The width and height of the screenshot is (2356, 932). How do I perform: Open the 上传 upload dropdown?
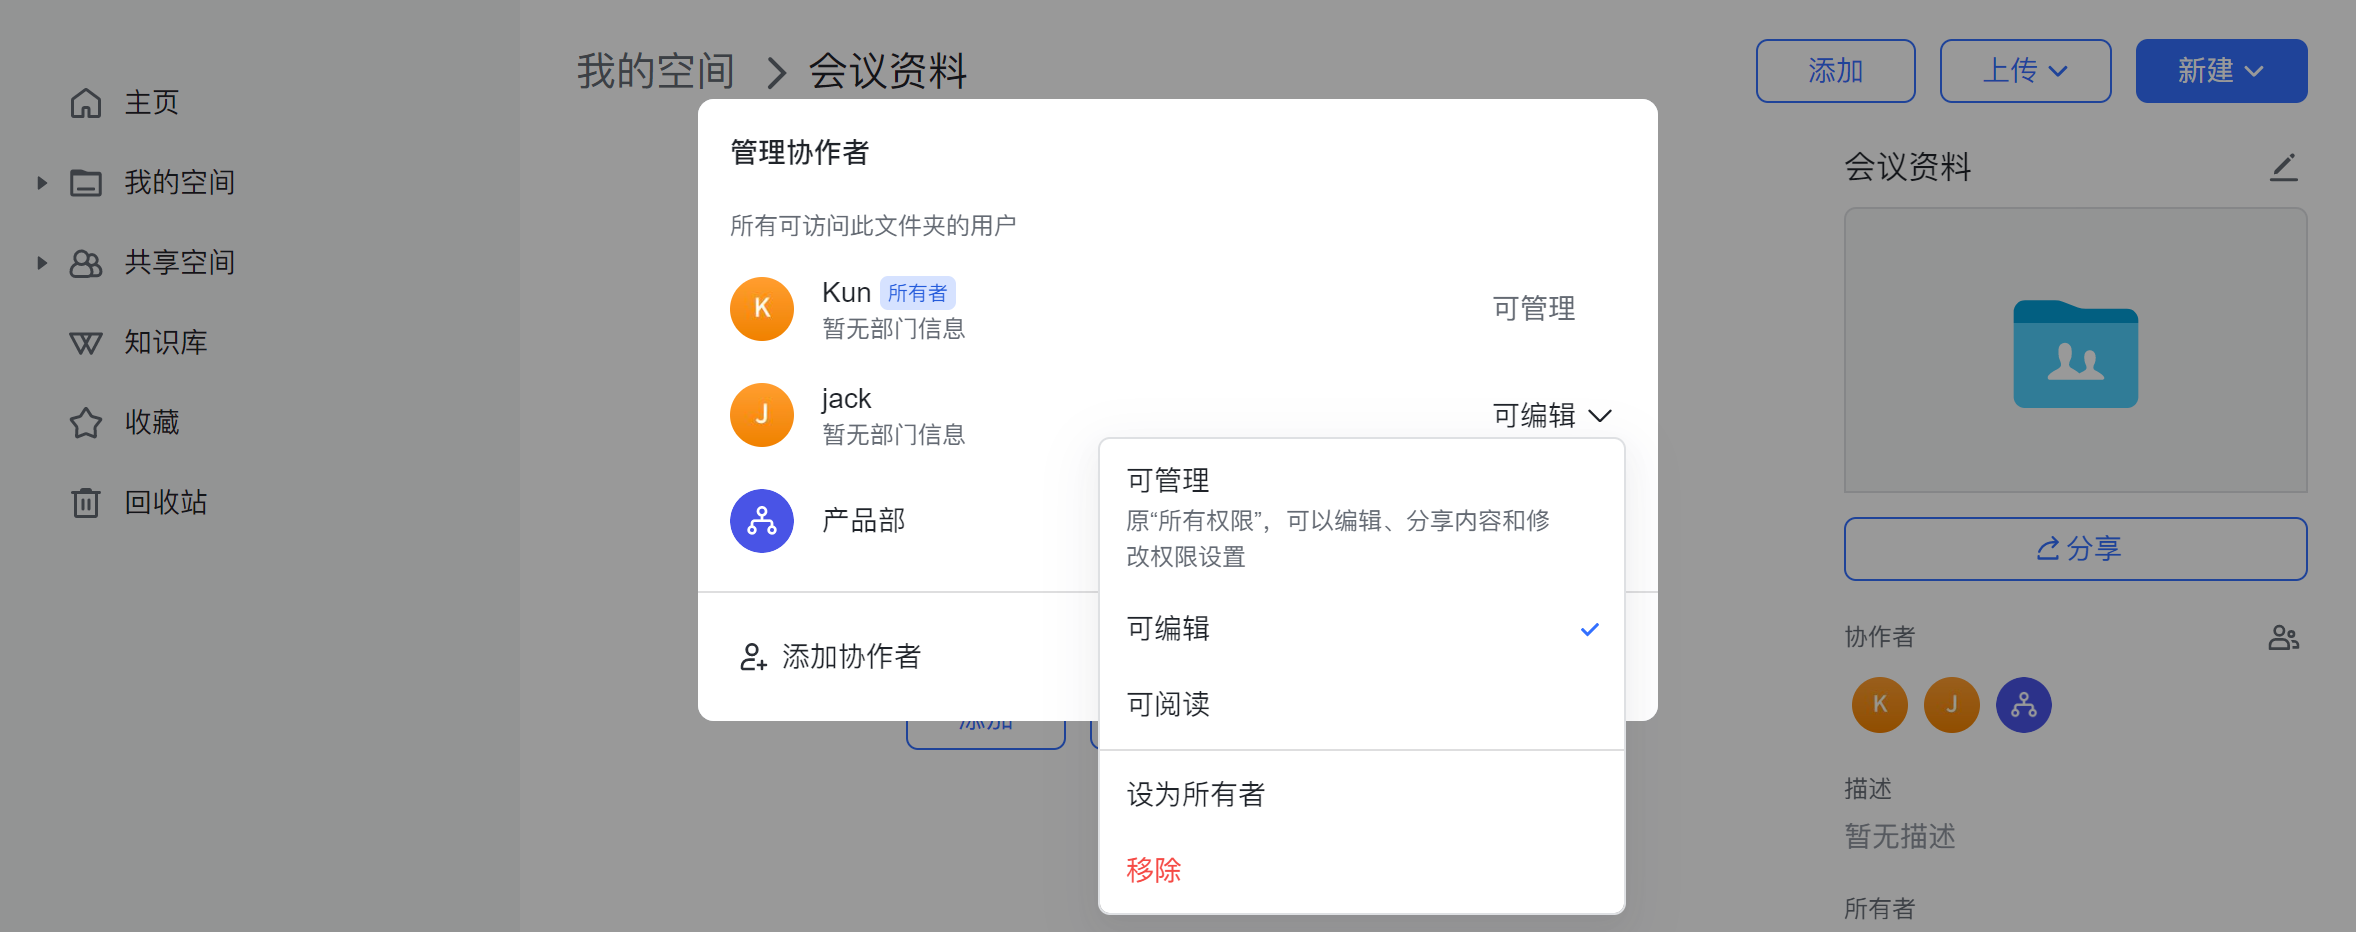[2025, 71]
